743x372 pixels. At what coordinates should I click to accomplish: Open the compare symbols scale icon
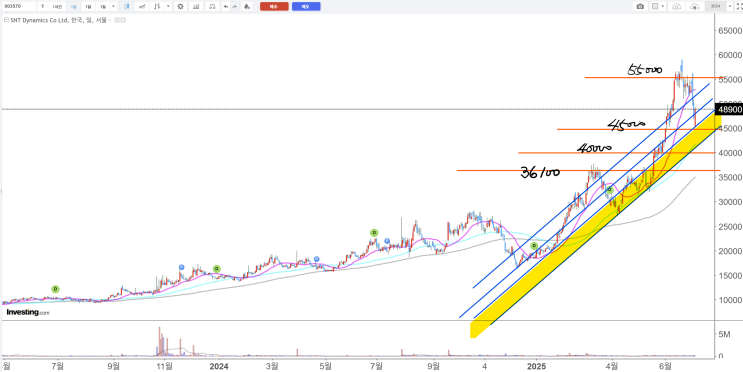click(212, 6)
